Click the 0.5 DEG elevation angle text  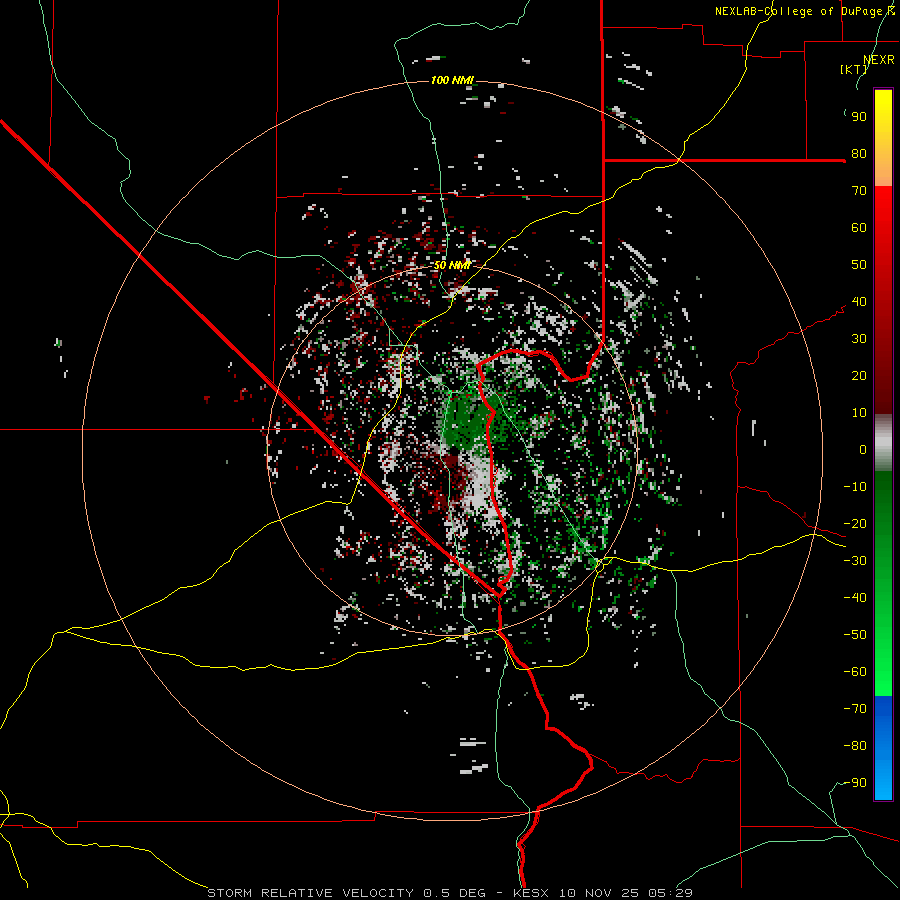454,893
